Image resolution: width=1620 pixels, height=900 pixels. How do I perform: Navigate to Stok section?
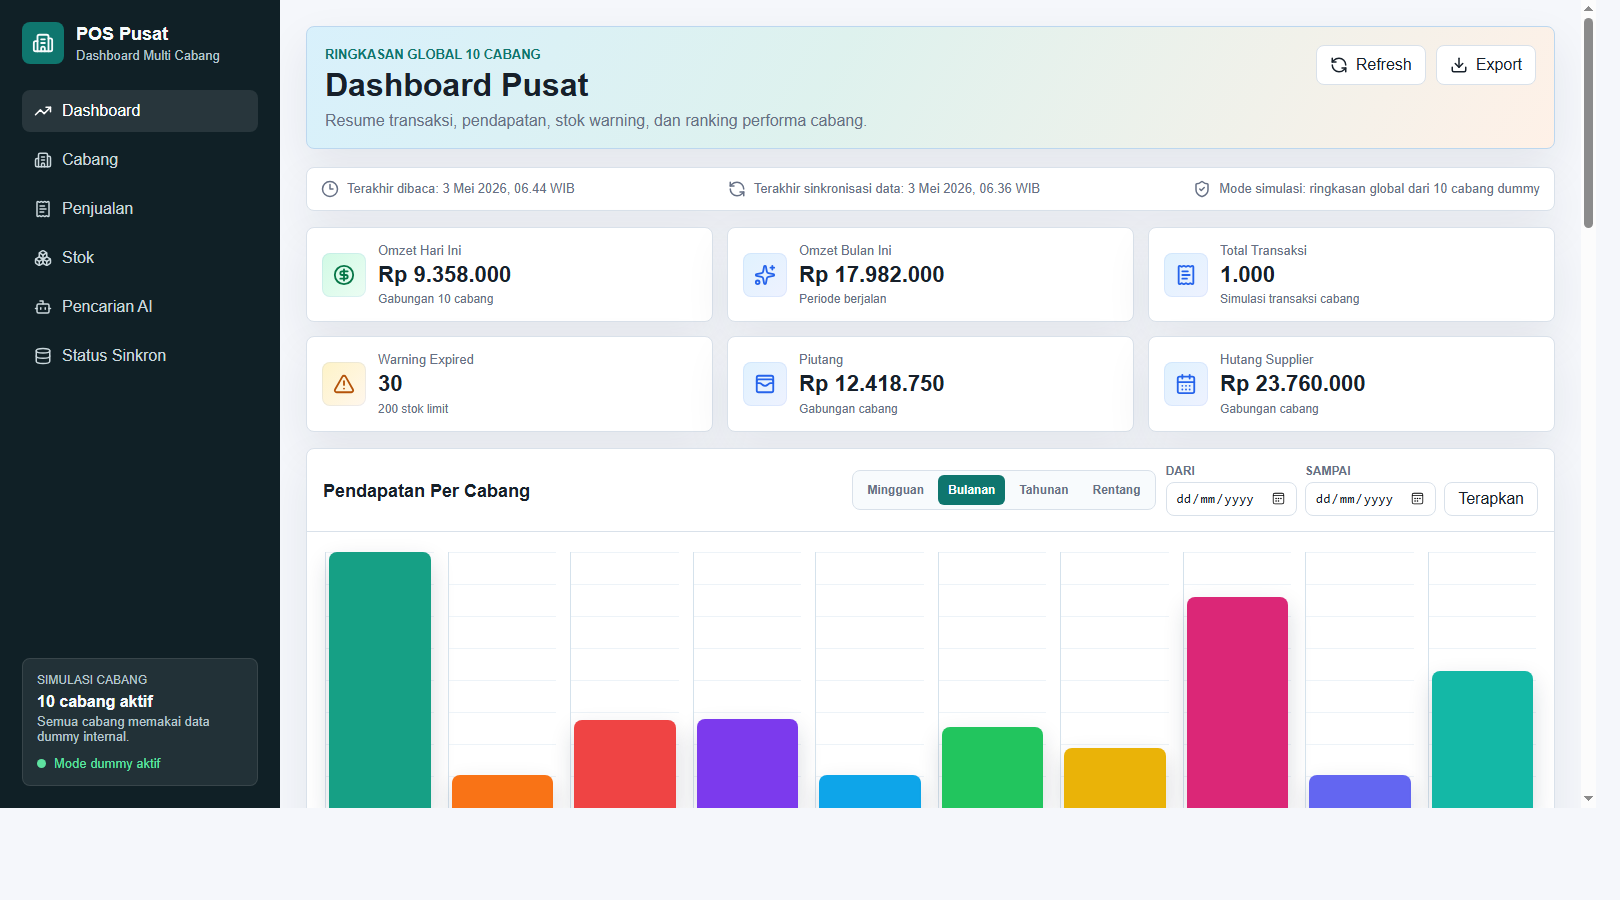(140, 258)
